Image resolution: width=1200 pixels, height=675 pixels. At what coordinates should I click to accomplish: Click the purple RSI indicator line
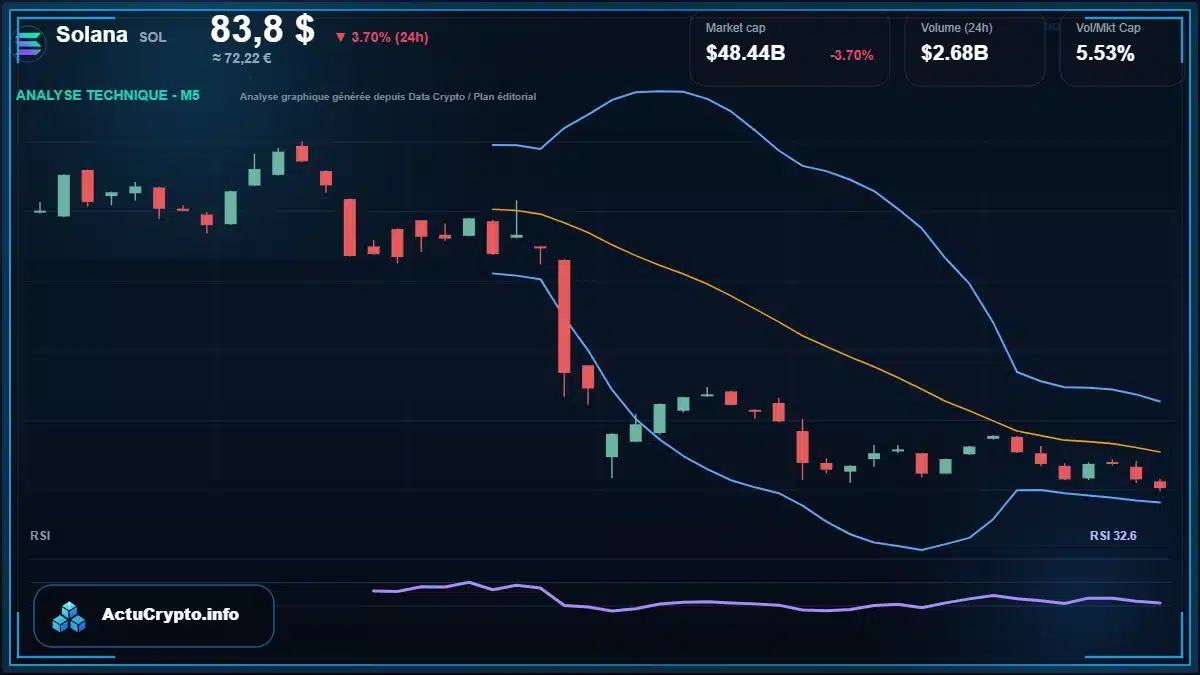pyautogui.click(x=766, y=603)
